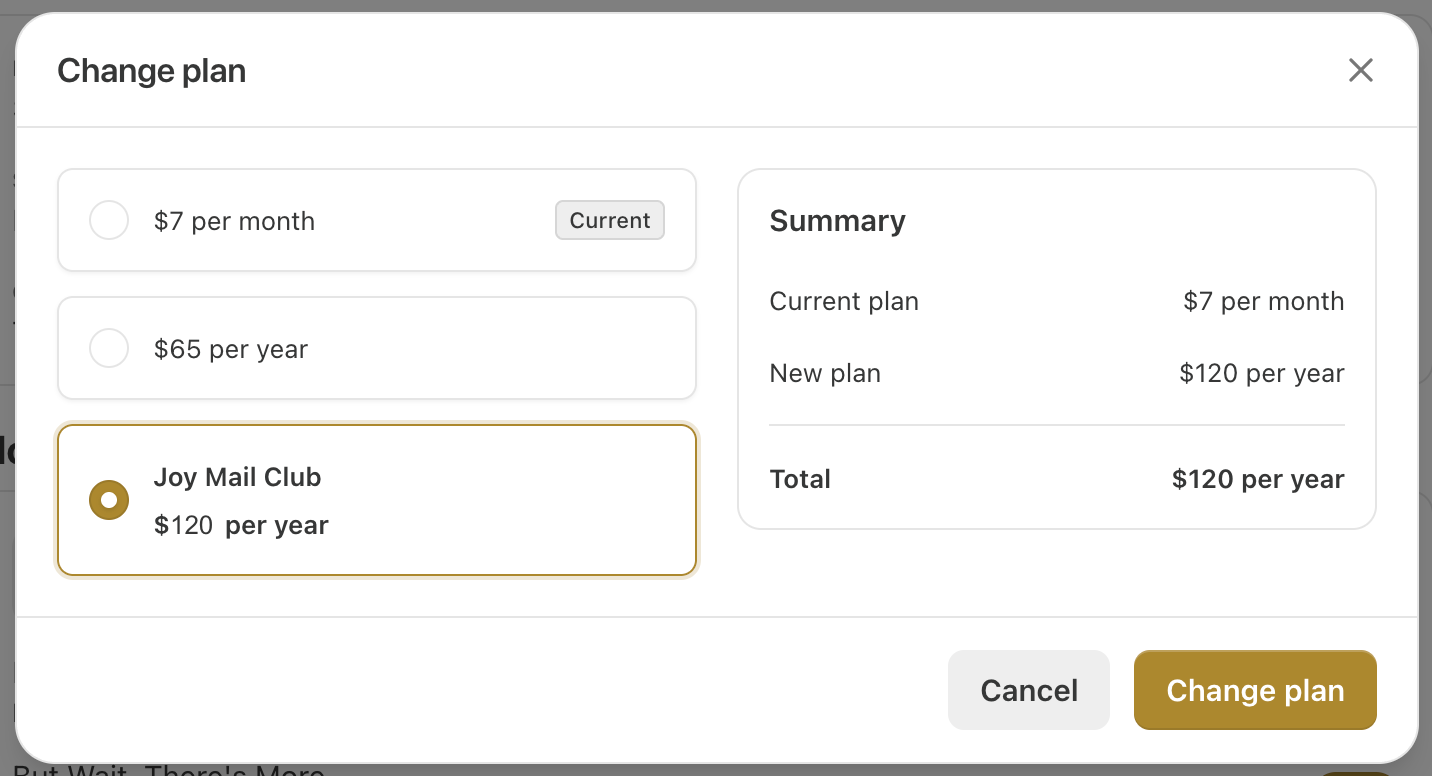Click the "$65 per year" plan option label
Screen dimensions: 1432x776
point(231,349)
